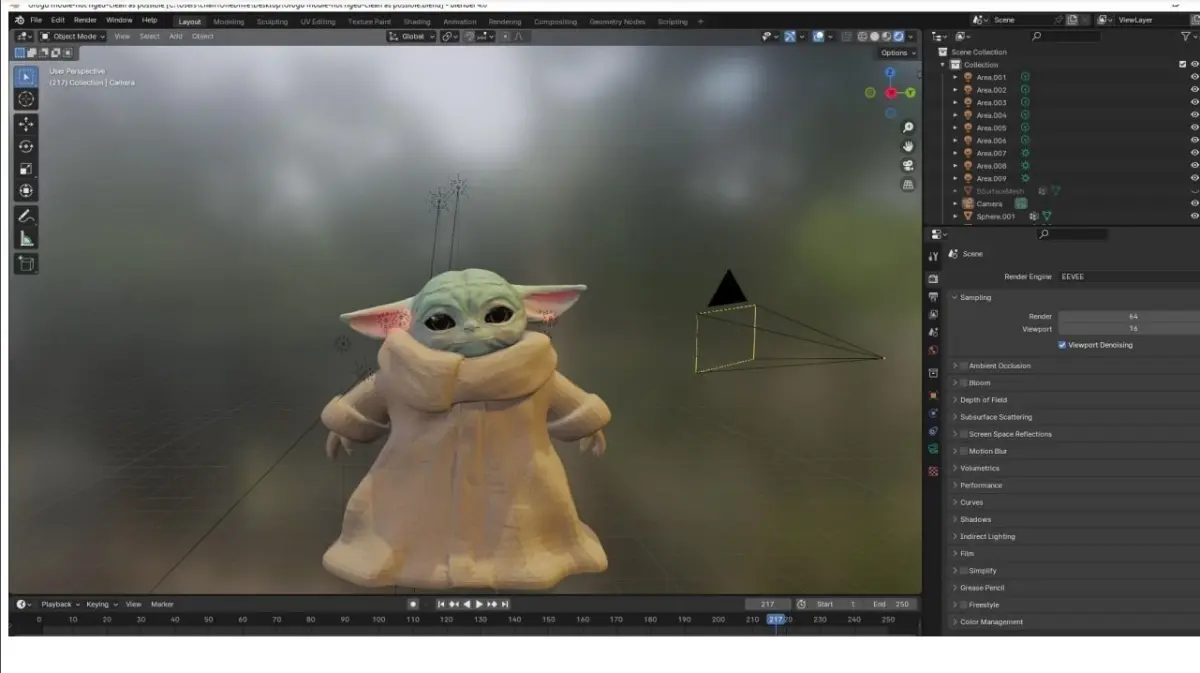
Task: Click the current frame 217 field
Action: pyautogui.click(x=768, y=604)
